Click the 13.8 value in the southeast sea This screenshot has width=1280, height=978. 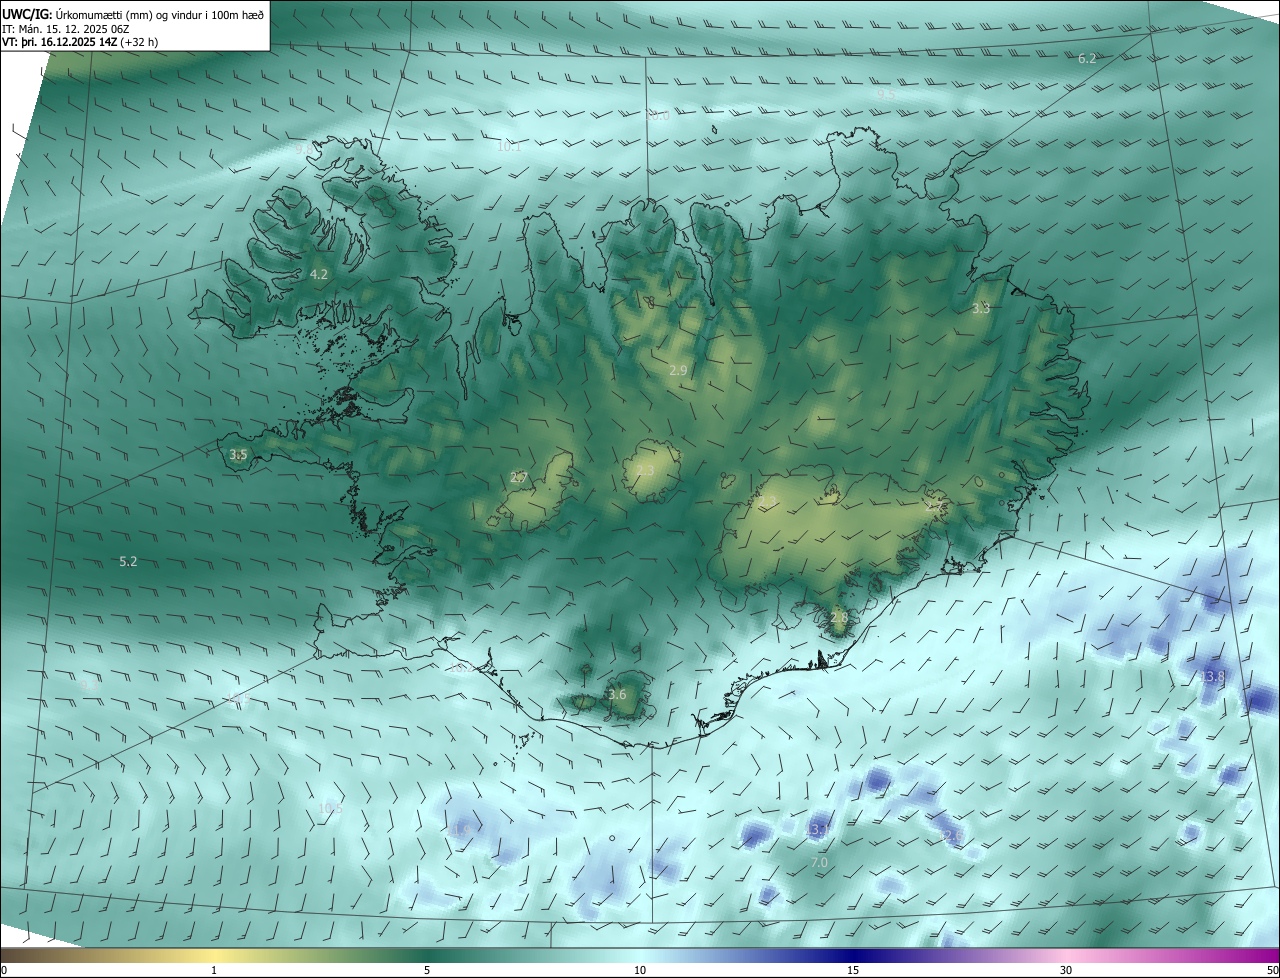click(x=1213, y=677)
